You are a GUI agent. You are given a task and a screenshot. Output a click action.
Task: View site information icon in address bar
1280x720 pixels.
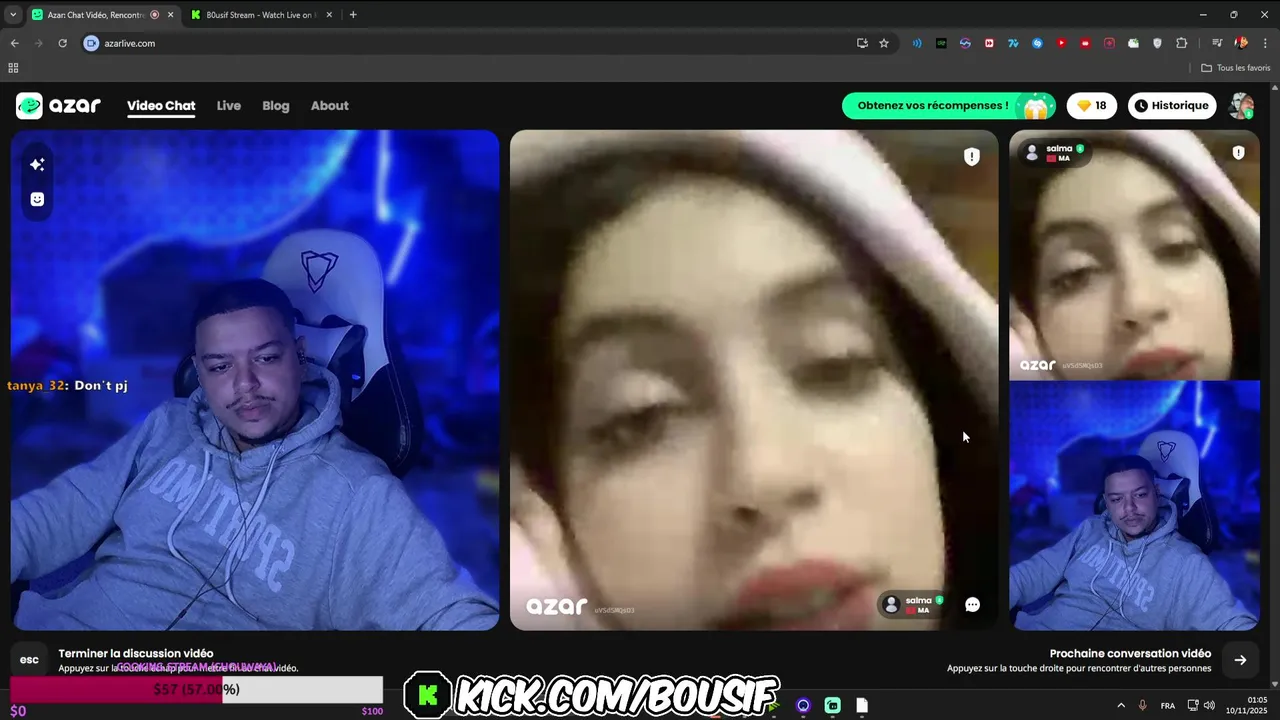click(x=91, y=43)
